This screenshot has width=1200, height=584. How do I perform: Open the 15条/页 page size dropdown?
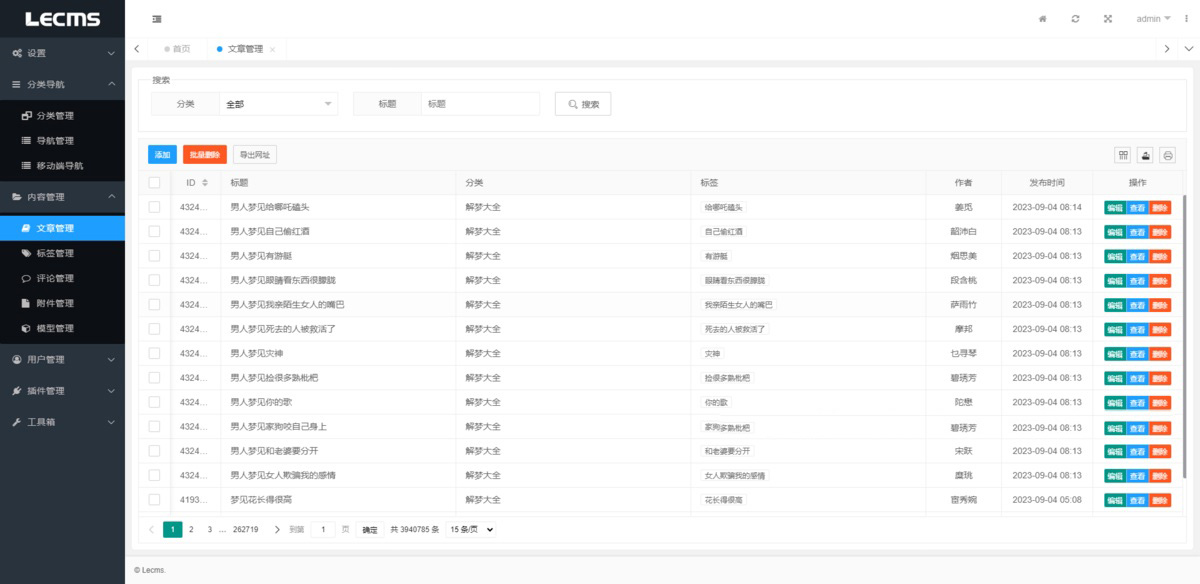coord(471,529)
